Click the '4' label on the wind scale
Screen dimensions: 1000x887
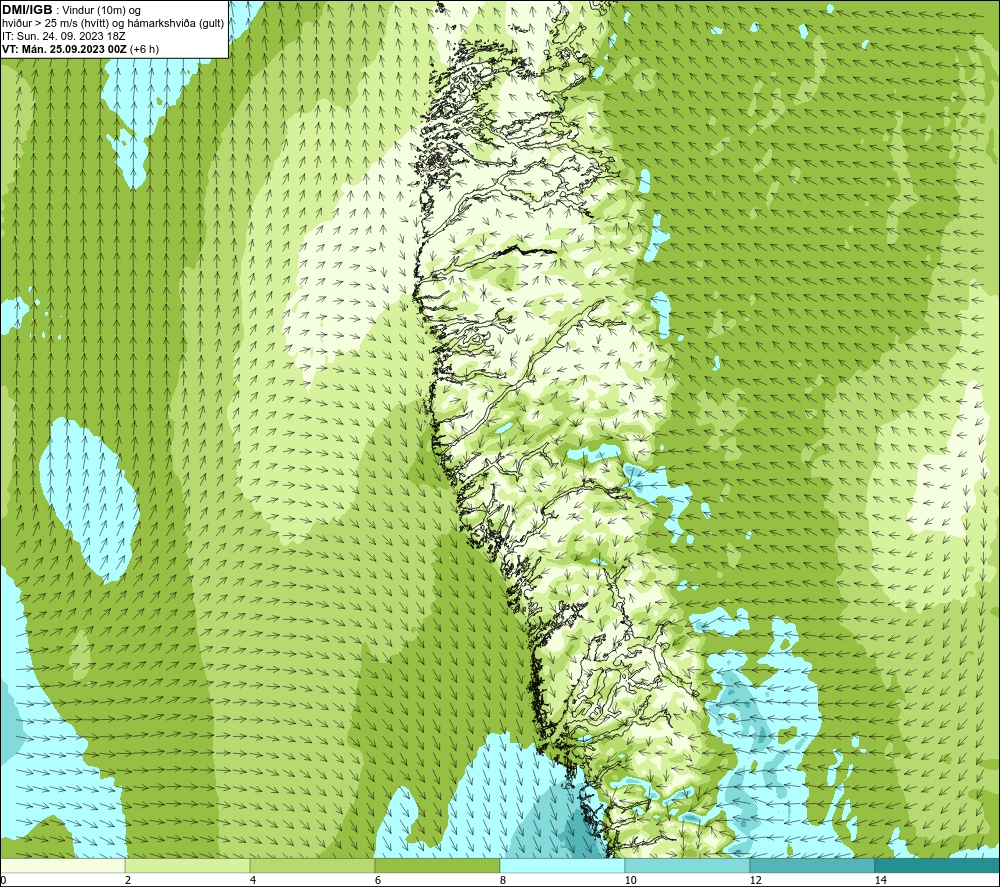253,880
